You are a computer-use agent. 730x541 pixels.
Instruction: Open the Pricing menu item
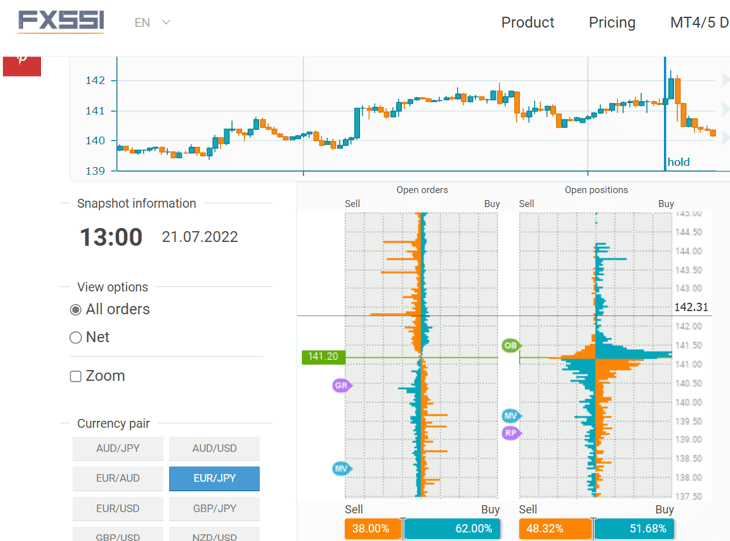click(612, 22)
